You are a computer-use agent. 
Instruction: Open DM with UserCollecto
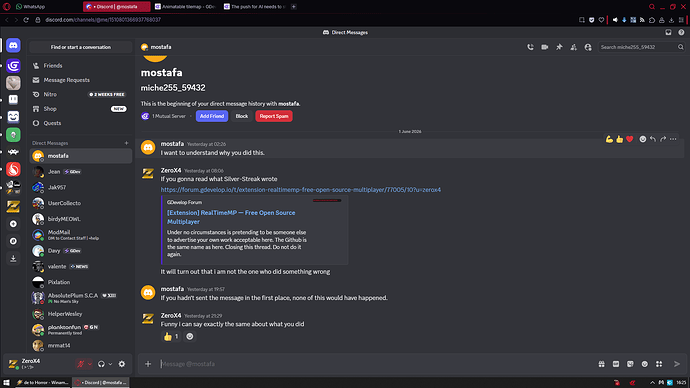tap(81, 203)
